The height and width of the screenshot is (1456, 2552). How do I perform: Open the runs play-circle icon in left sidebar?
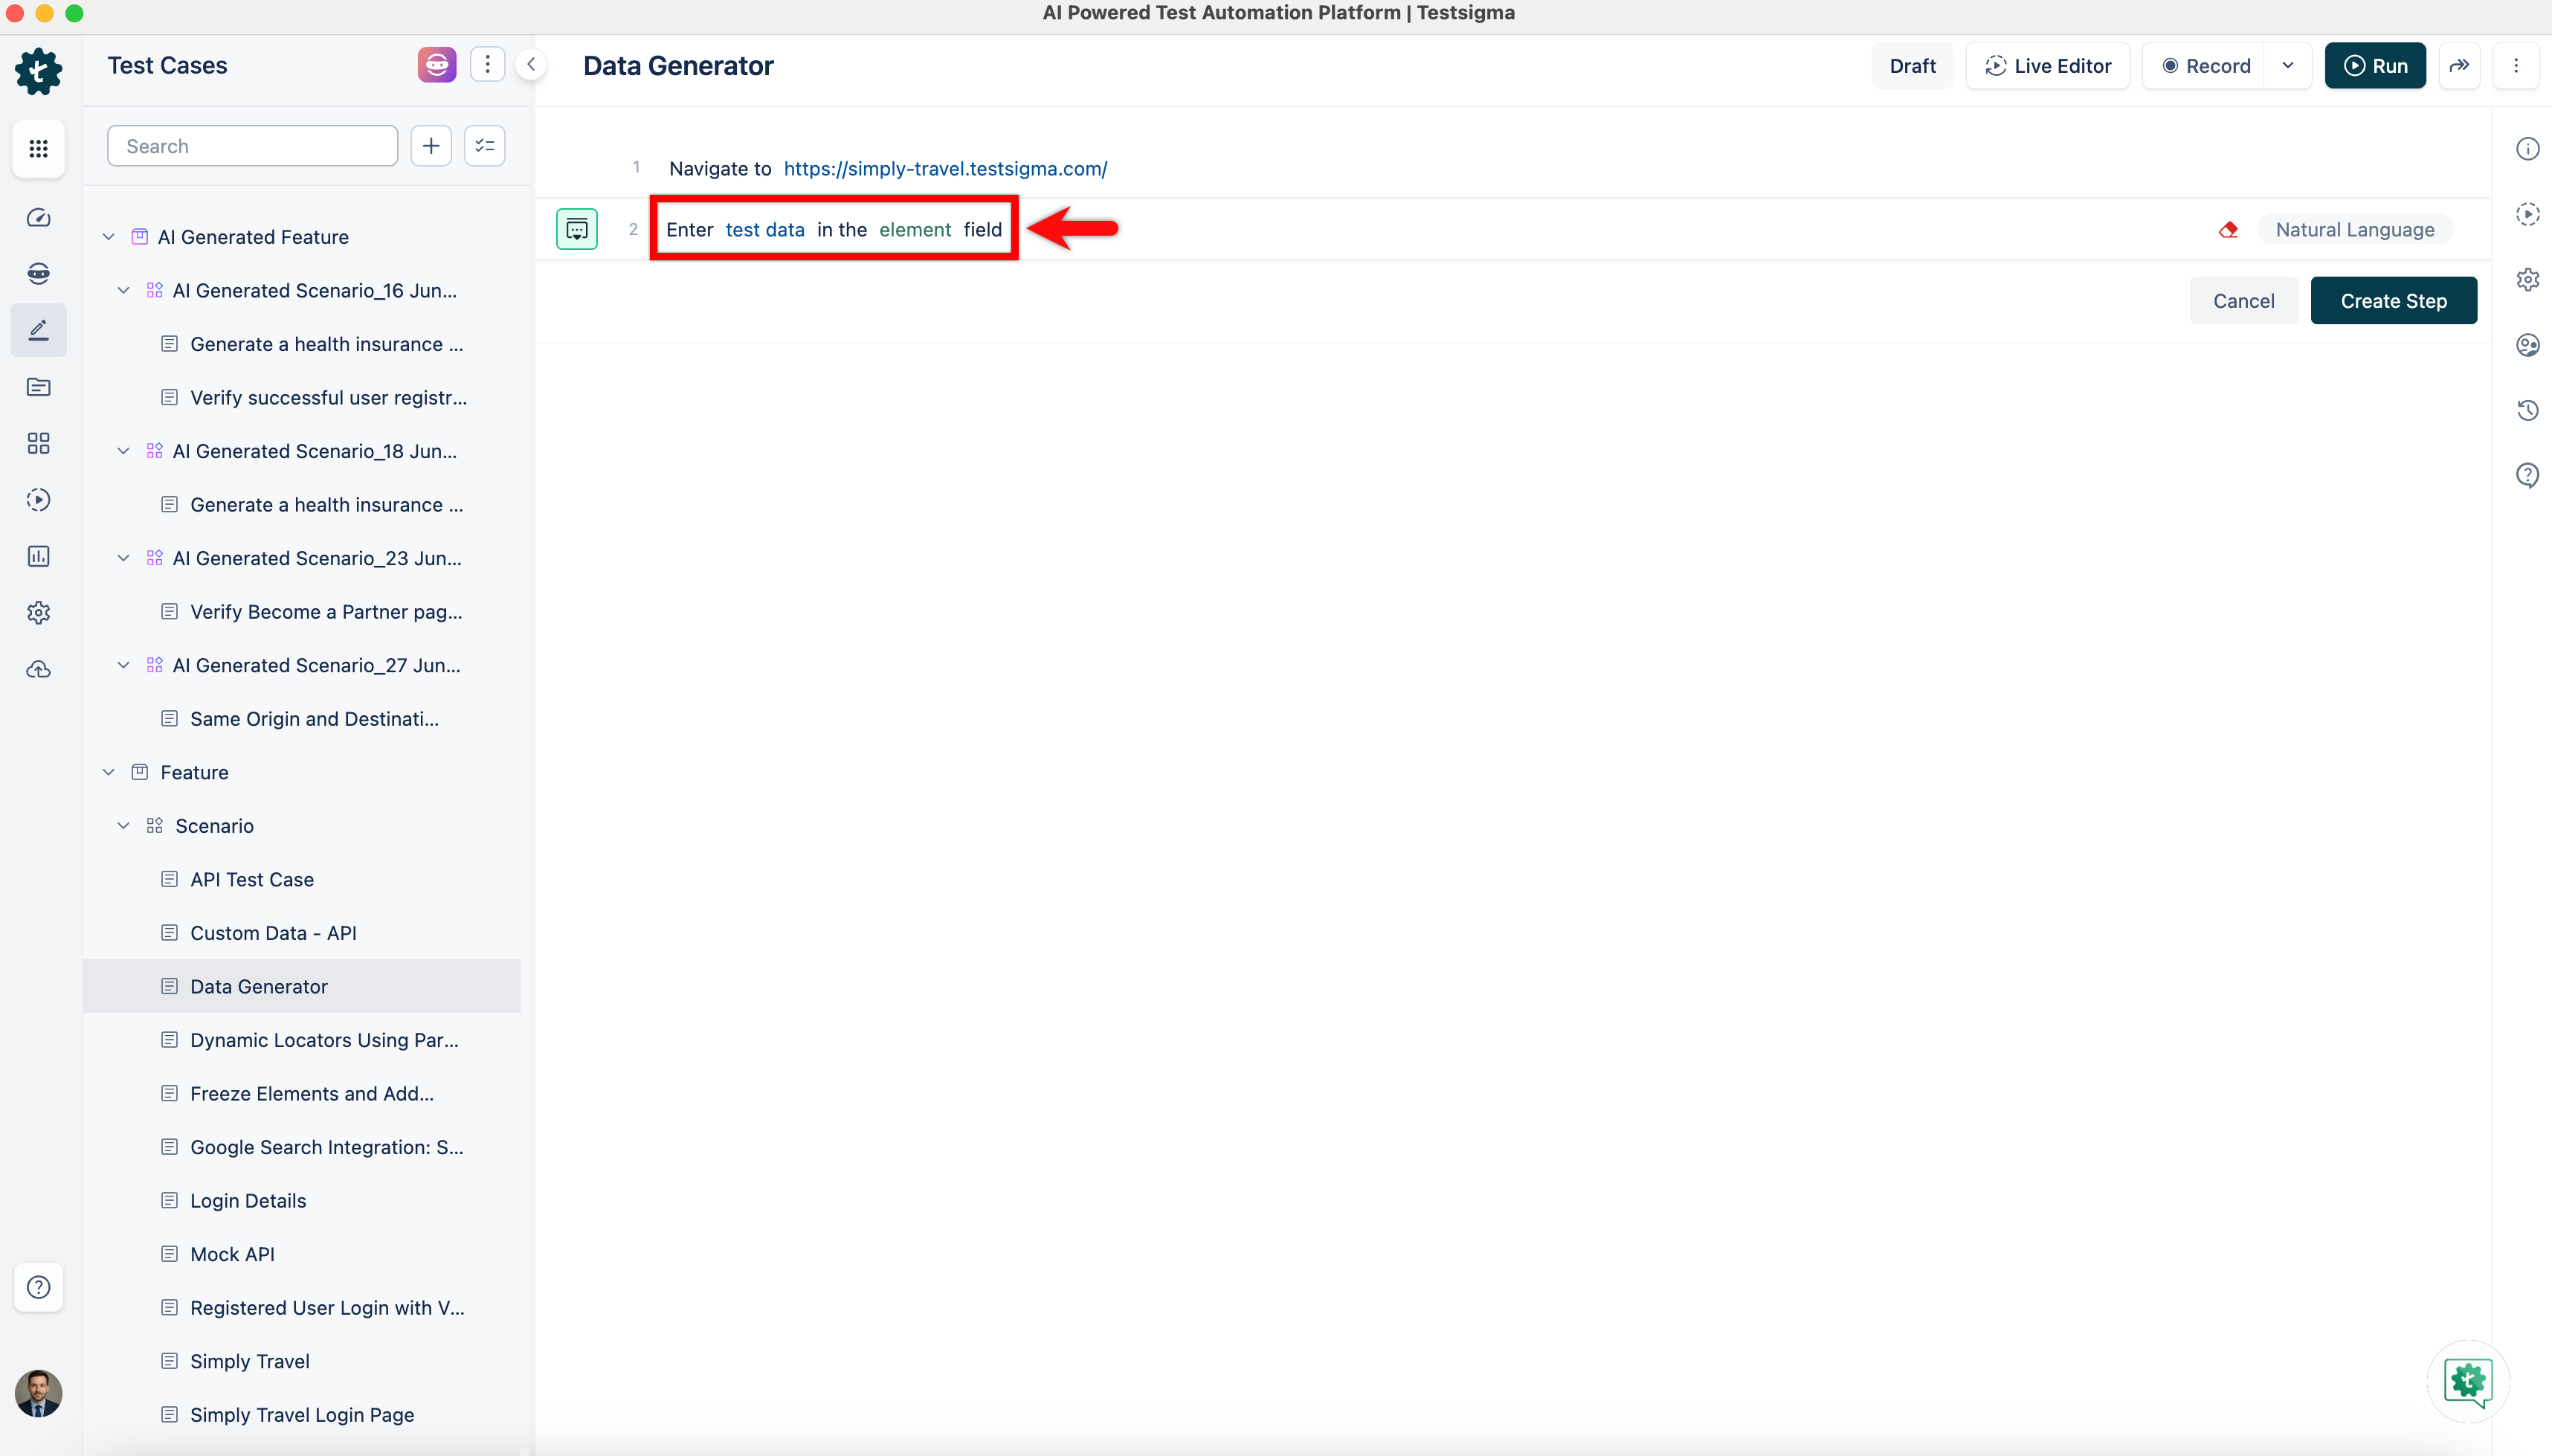click(39, 500)
